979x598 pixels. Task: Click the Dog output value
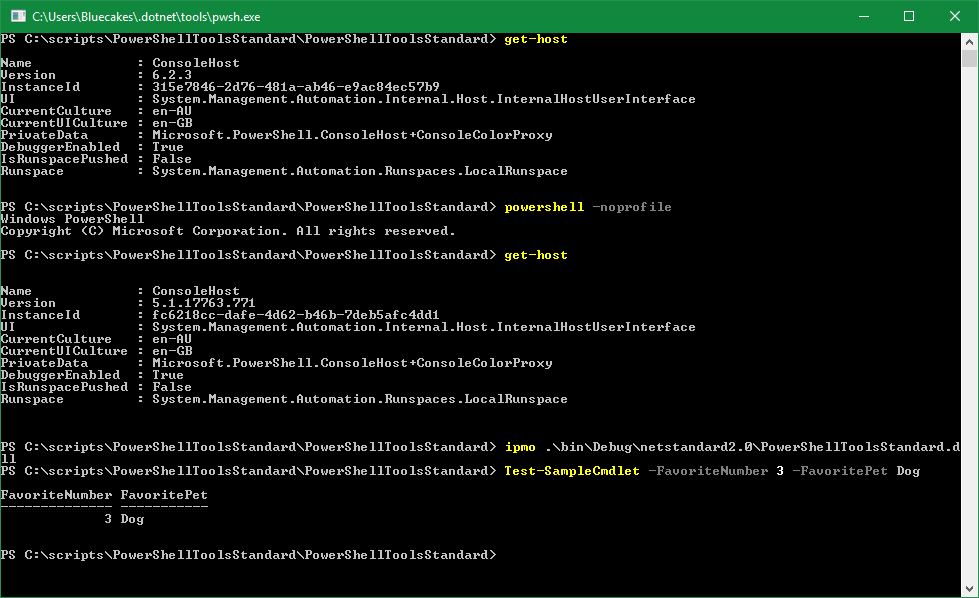click(131, 518)
